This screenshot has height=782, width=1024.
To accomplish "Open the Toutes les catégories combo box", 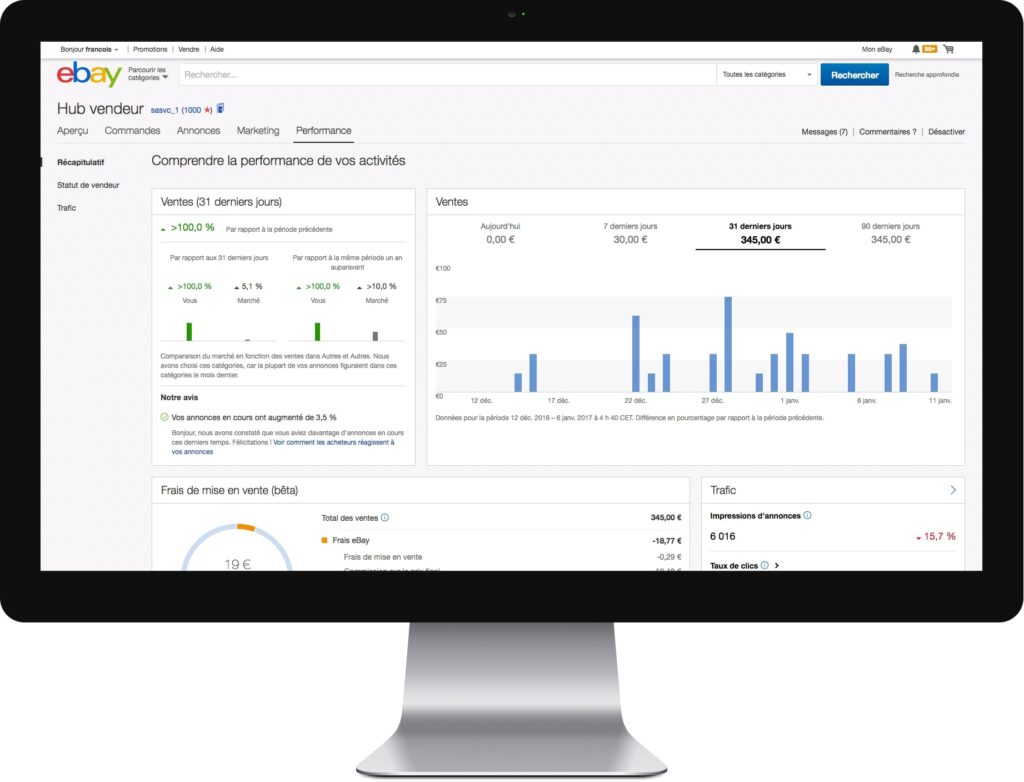I will [x=767, y=75].
